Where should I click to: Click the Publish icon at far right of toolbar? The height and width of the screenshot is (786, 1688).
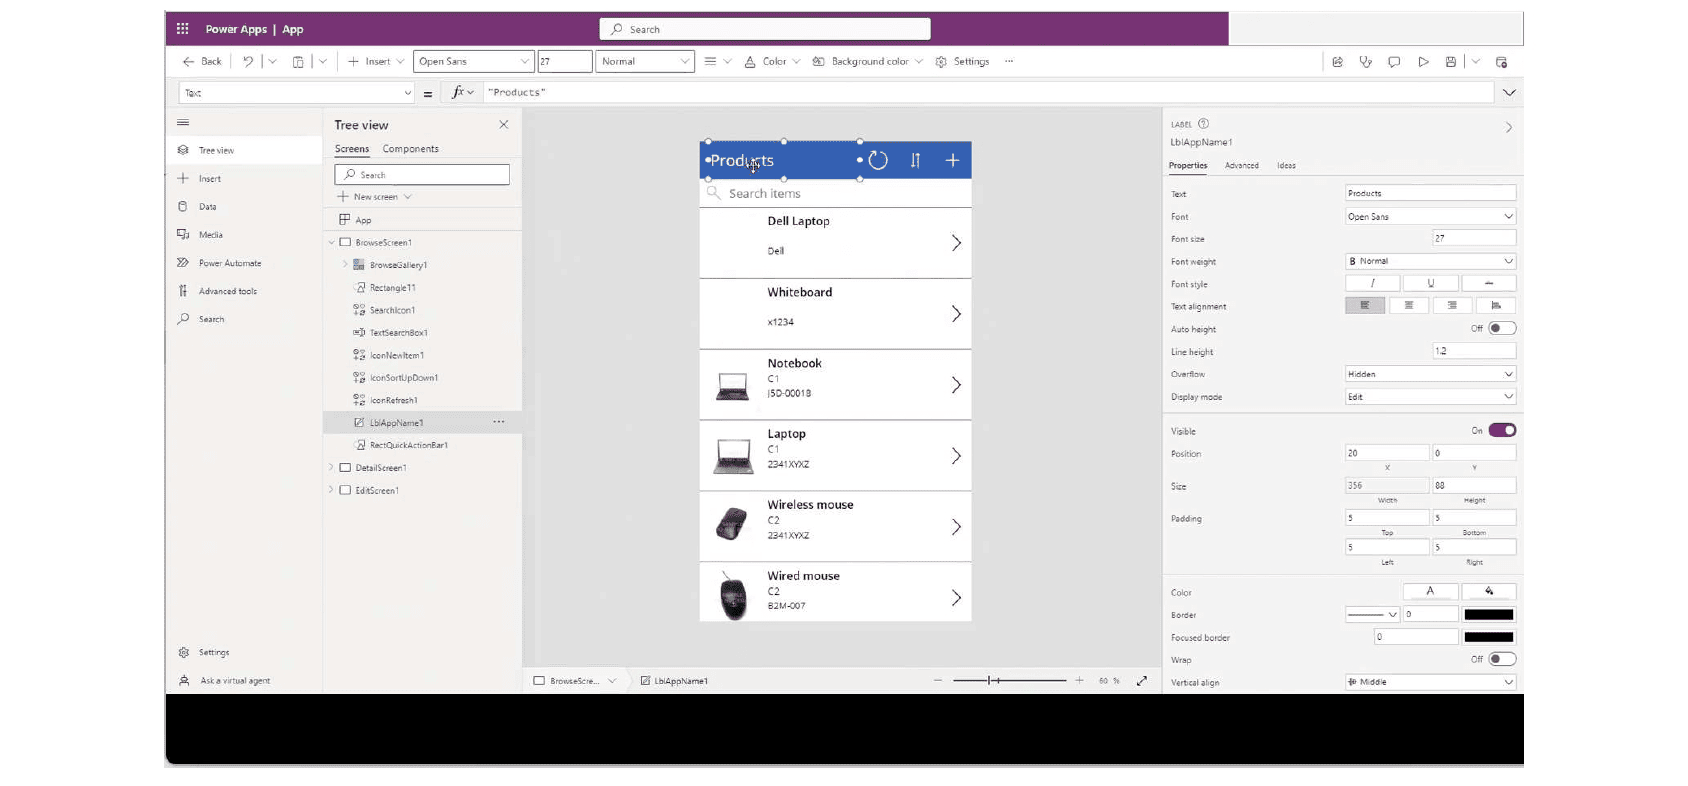pyautogui.click(x=1501, y=61)
